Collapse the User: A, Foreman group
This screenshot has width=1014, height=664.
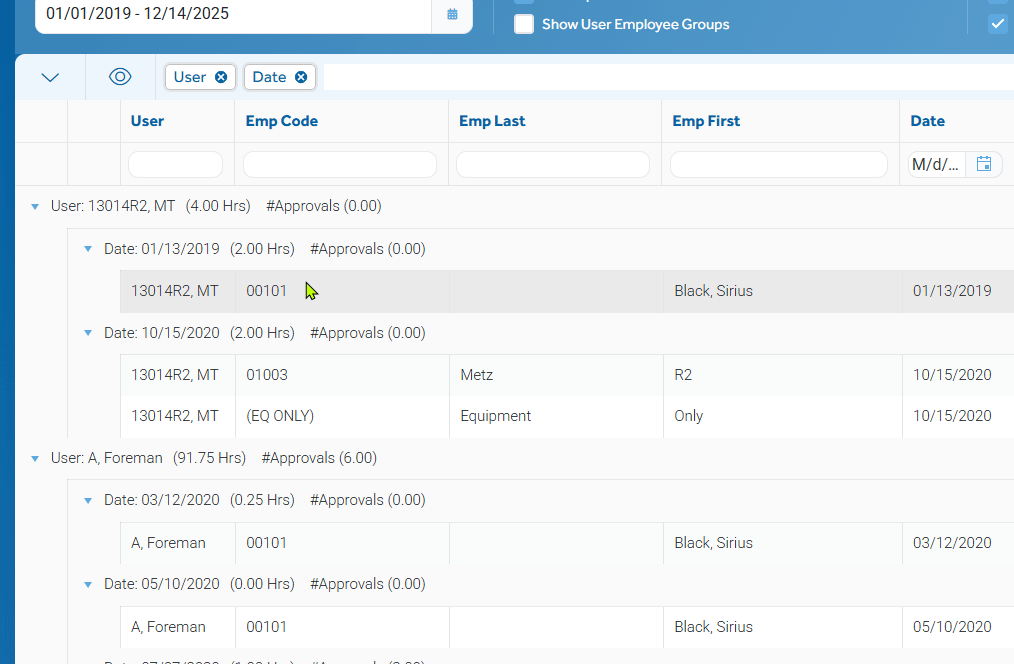coord(36,459)
